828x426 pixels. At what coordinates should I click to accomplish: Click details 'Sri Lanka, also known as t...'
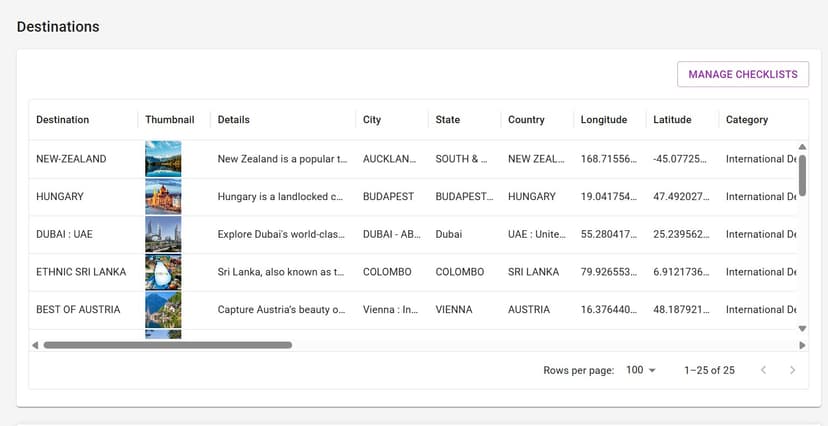coord(281,272)
